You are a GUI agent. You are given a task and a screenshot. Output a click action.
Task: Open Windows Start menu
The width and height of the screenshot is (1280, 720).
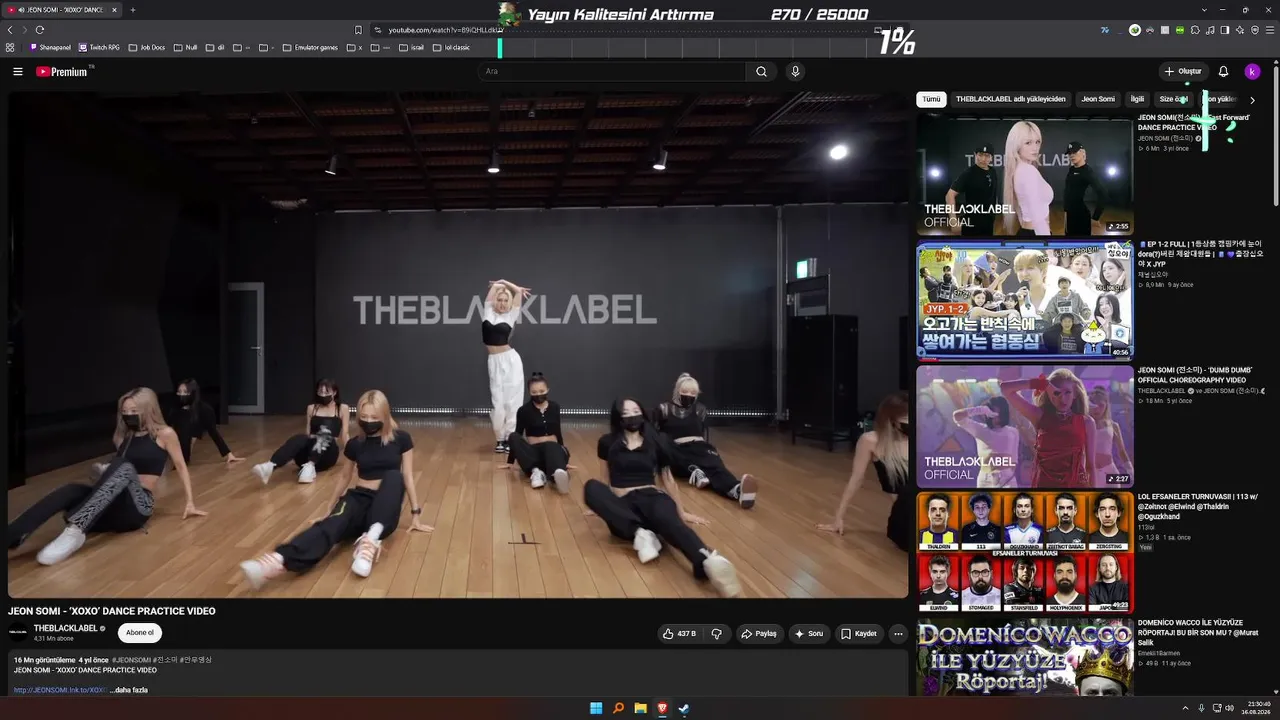pyautogui.click(x=596, y=708)
